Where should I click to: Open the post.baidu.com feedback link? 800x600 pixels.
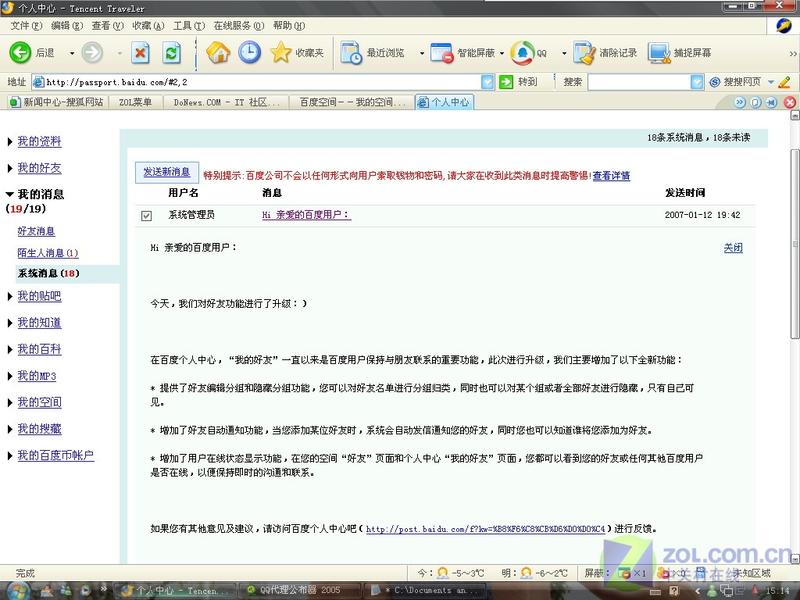485,529
